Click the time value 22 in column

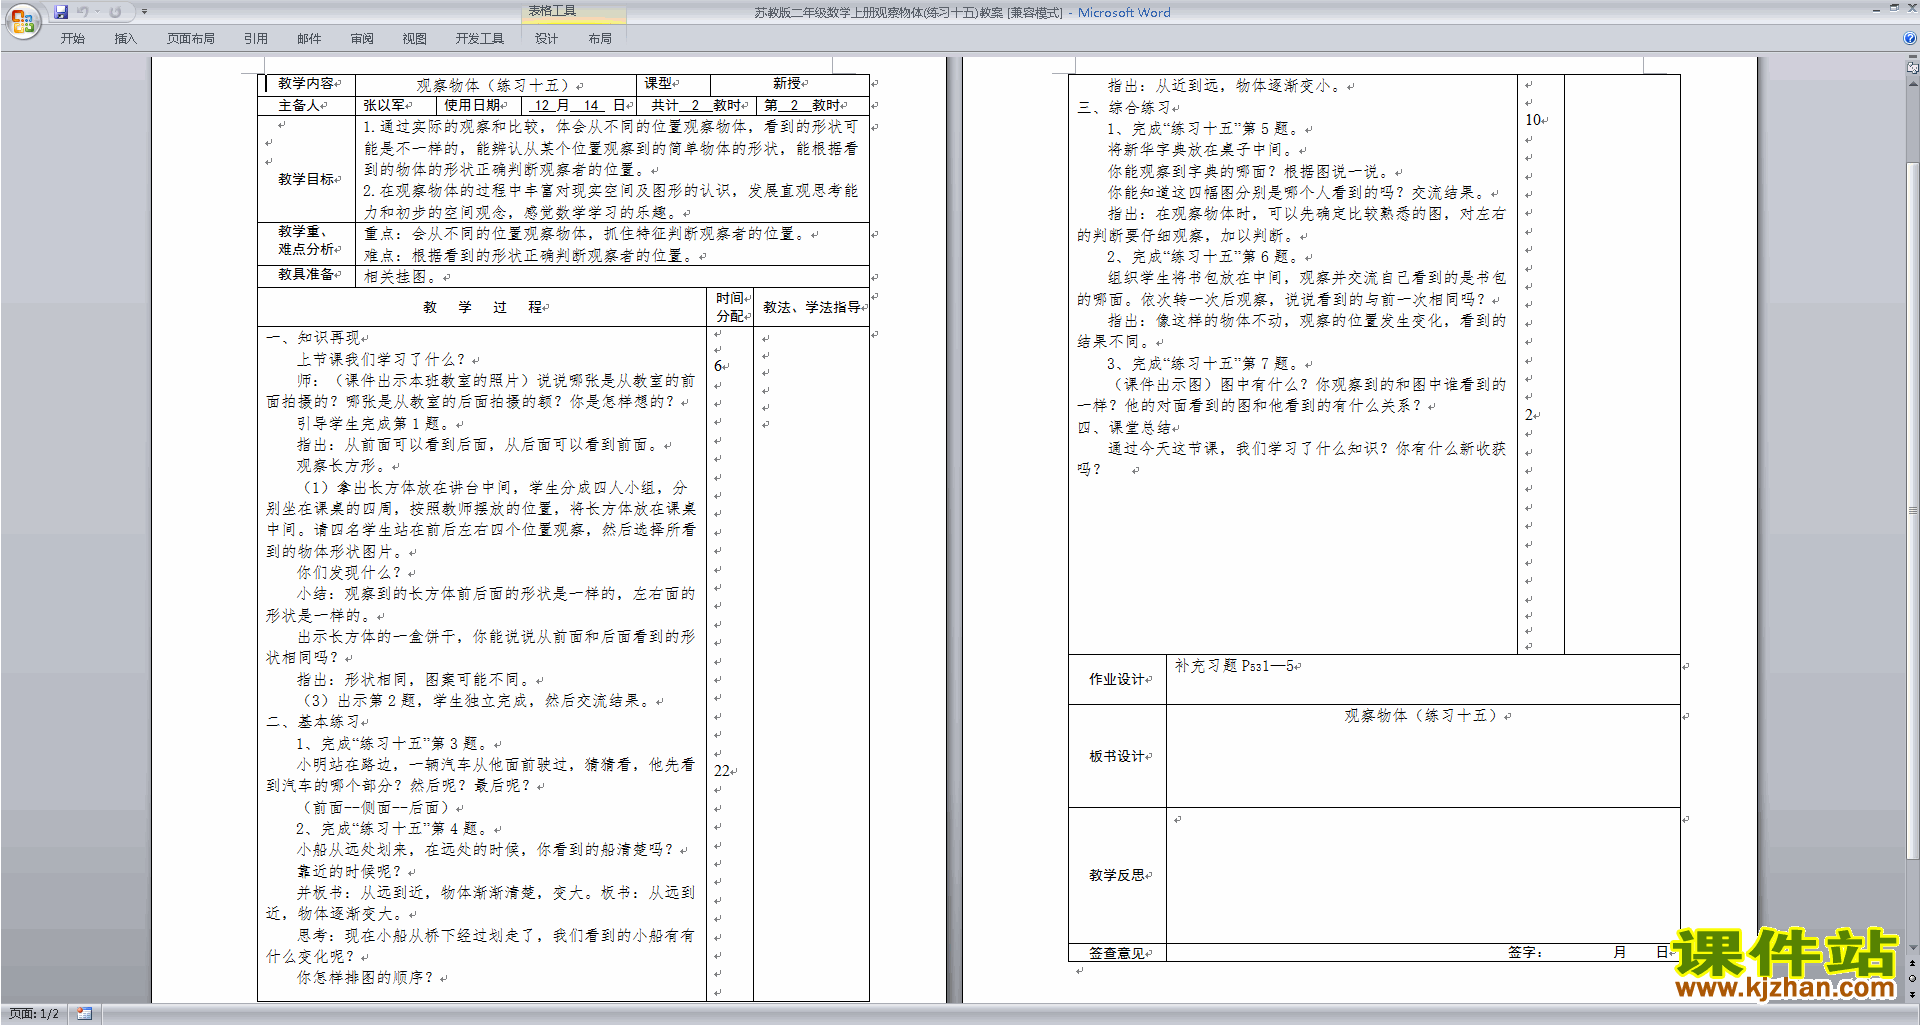722,771
